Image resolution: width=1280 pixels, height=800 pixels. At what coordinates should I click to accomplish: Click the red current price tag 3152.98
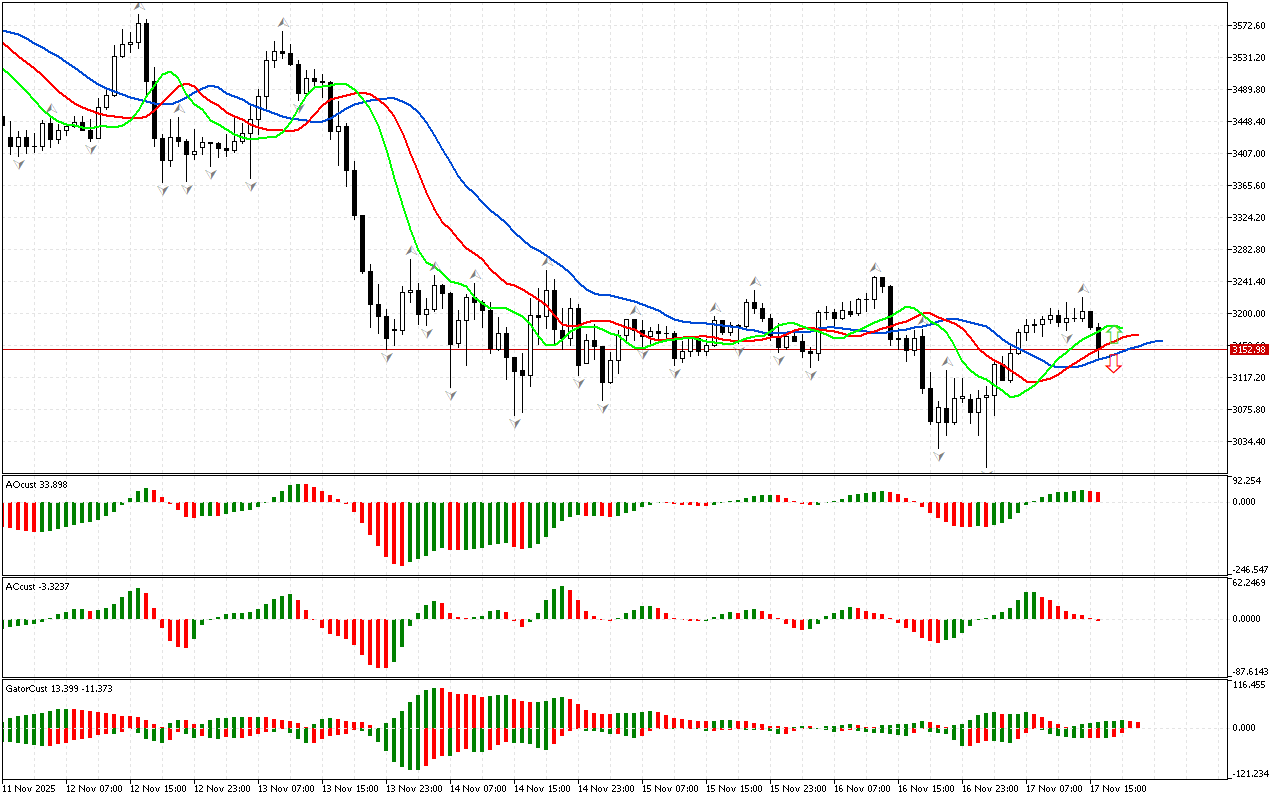pyautogui.click(x=1248, y=349)
